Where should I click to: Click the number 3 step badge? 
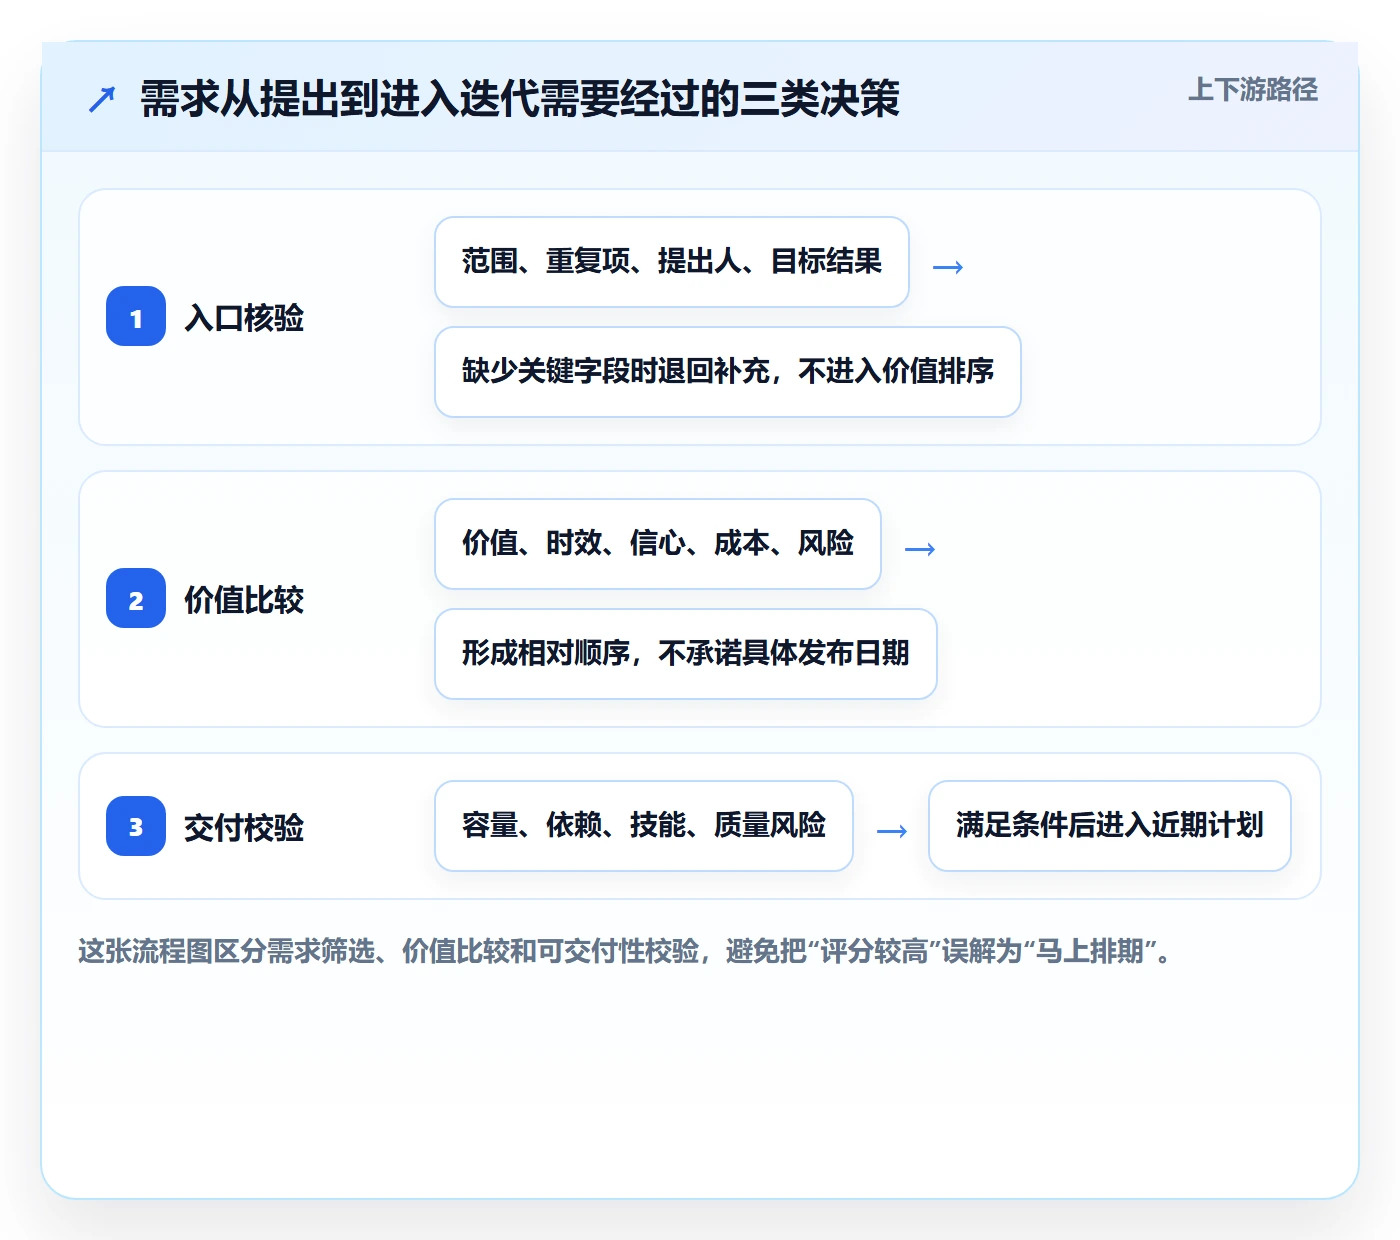(136, 826)
